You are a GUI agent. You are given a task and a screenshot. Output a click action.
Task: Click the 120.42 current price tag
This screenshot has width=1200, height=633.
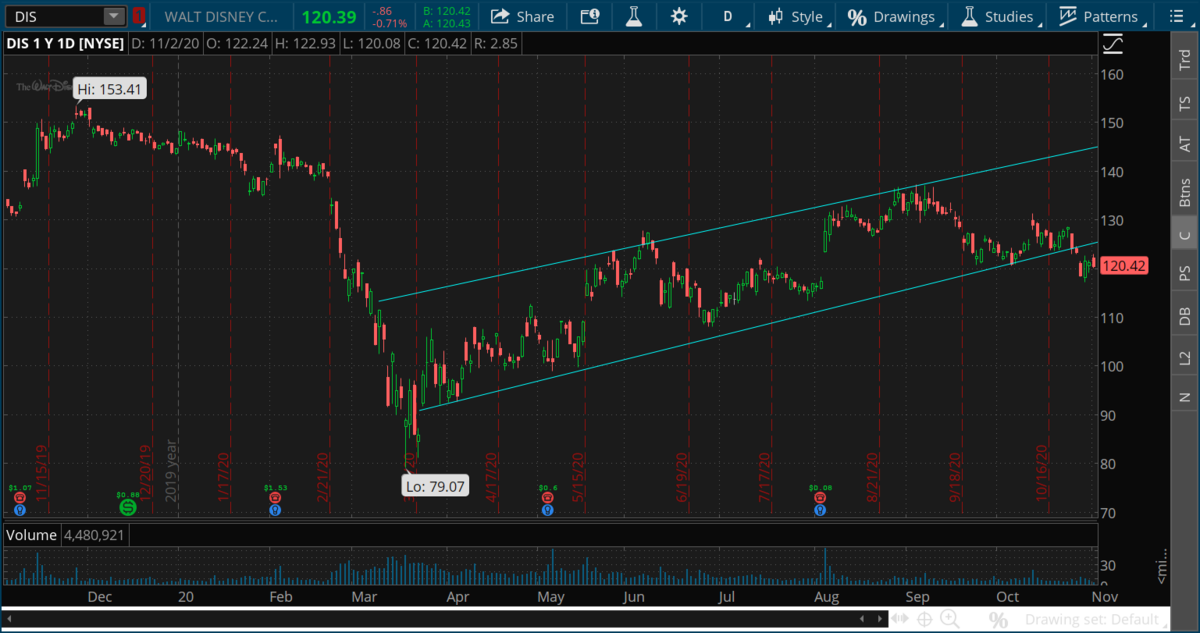tap(1125, 266)
